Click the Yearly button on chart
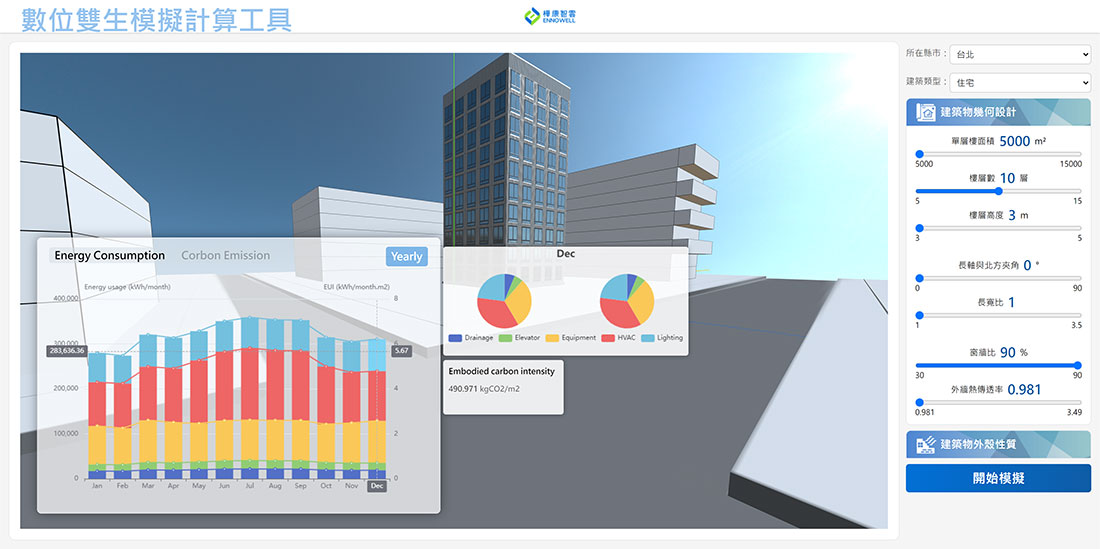The image size is (1100, 549). coord(406,257)
